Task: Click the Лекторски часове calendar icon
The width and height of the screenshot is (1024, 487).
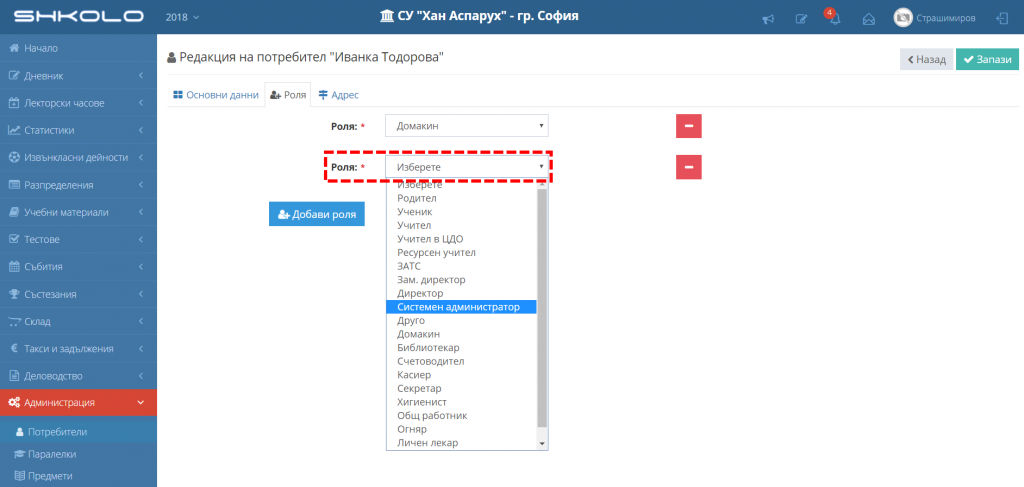Action: tap(13, 103)
